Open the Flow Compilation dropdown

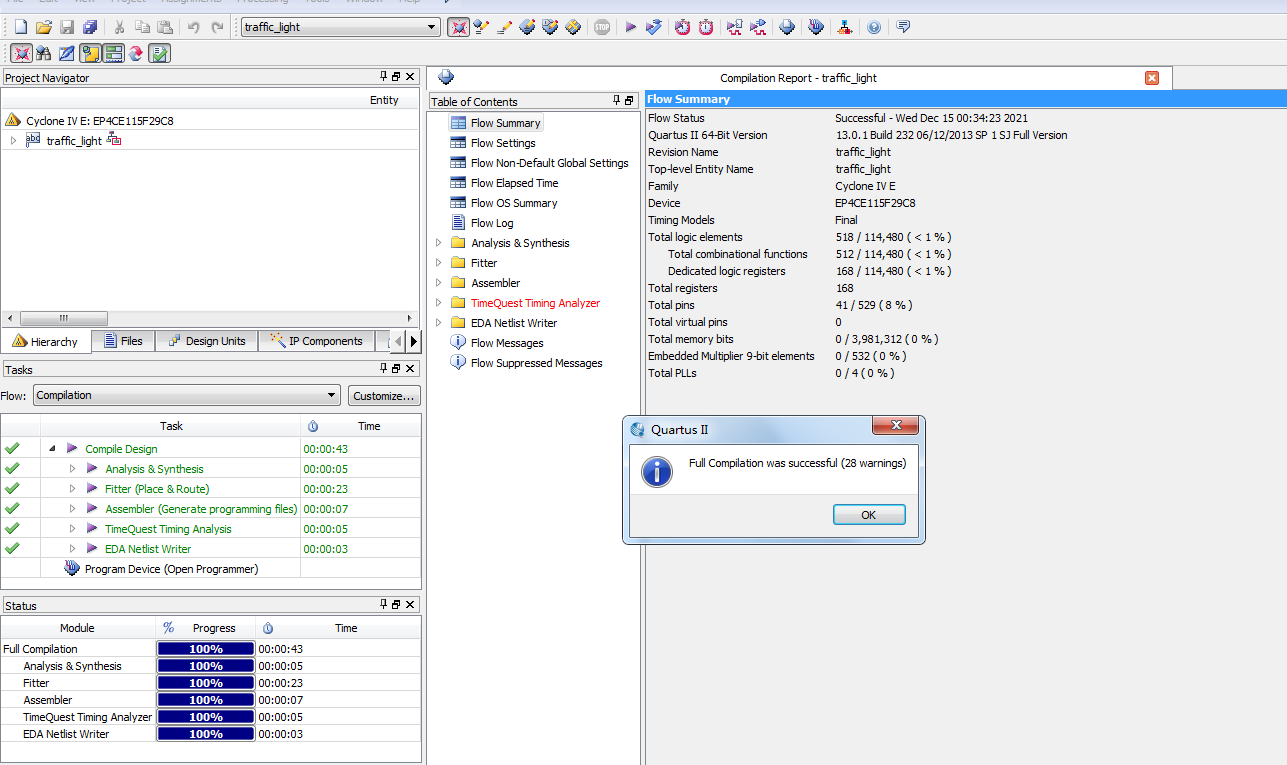tap(332, 395)
